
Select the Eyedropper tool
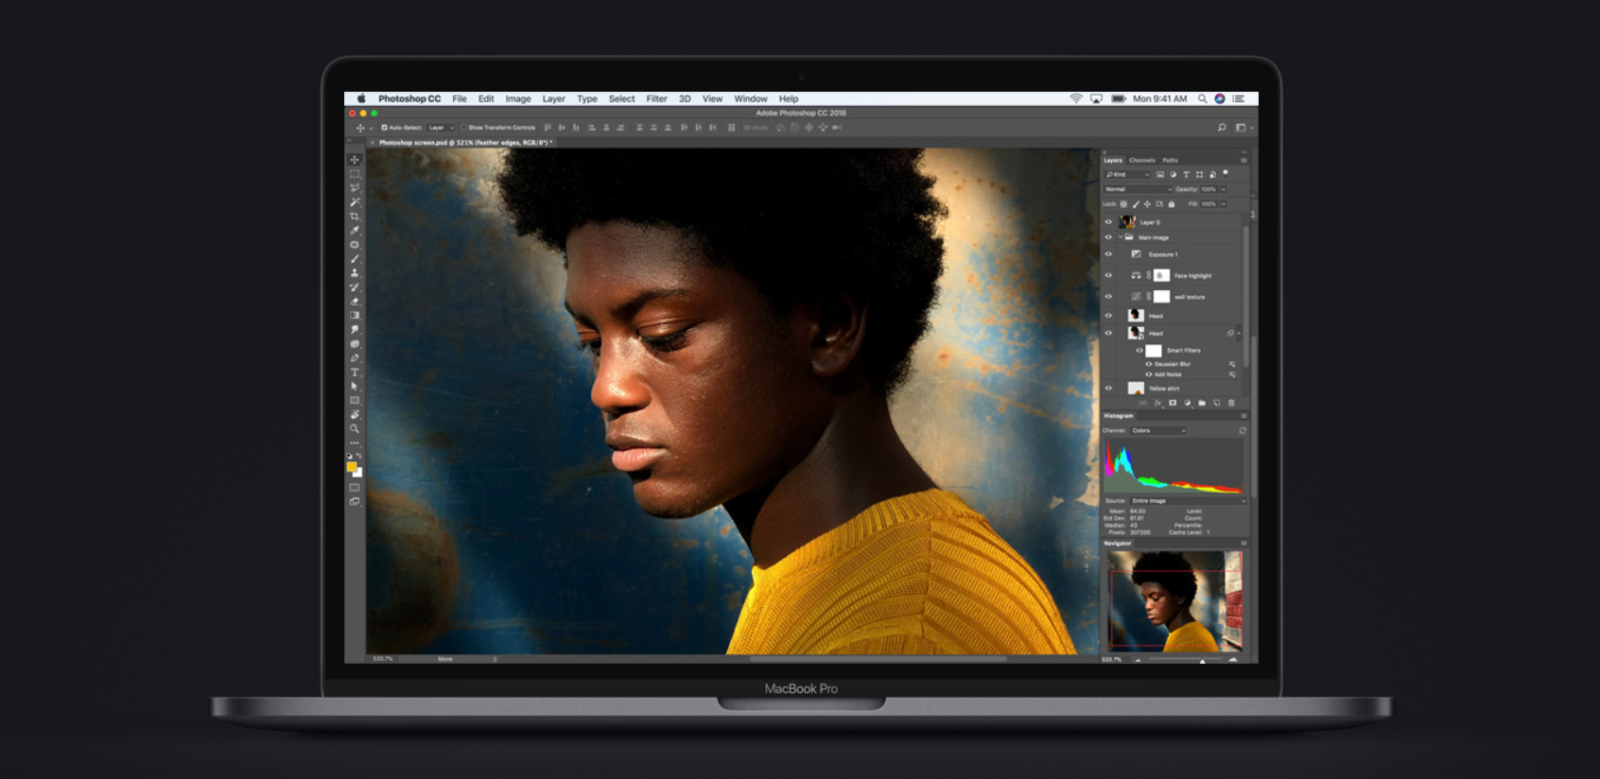click(354, 231)
